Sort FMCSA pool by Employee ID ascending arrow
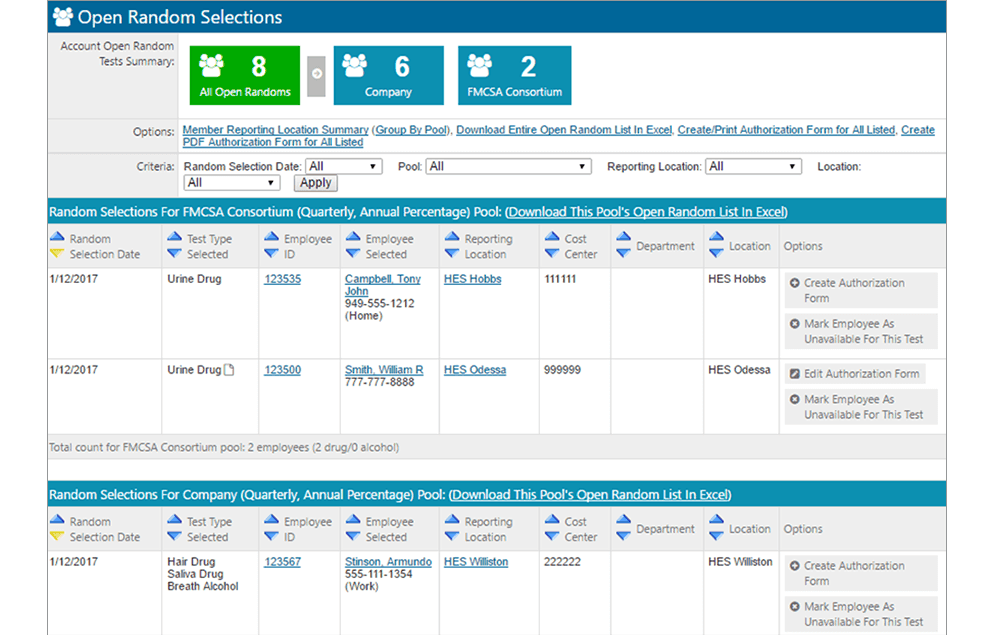Image resolution: width=994 pixels, height=635 pixels. tap(270, 238)
